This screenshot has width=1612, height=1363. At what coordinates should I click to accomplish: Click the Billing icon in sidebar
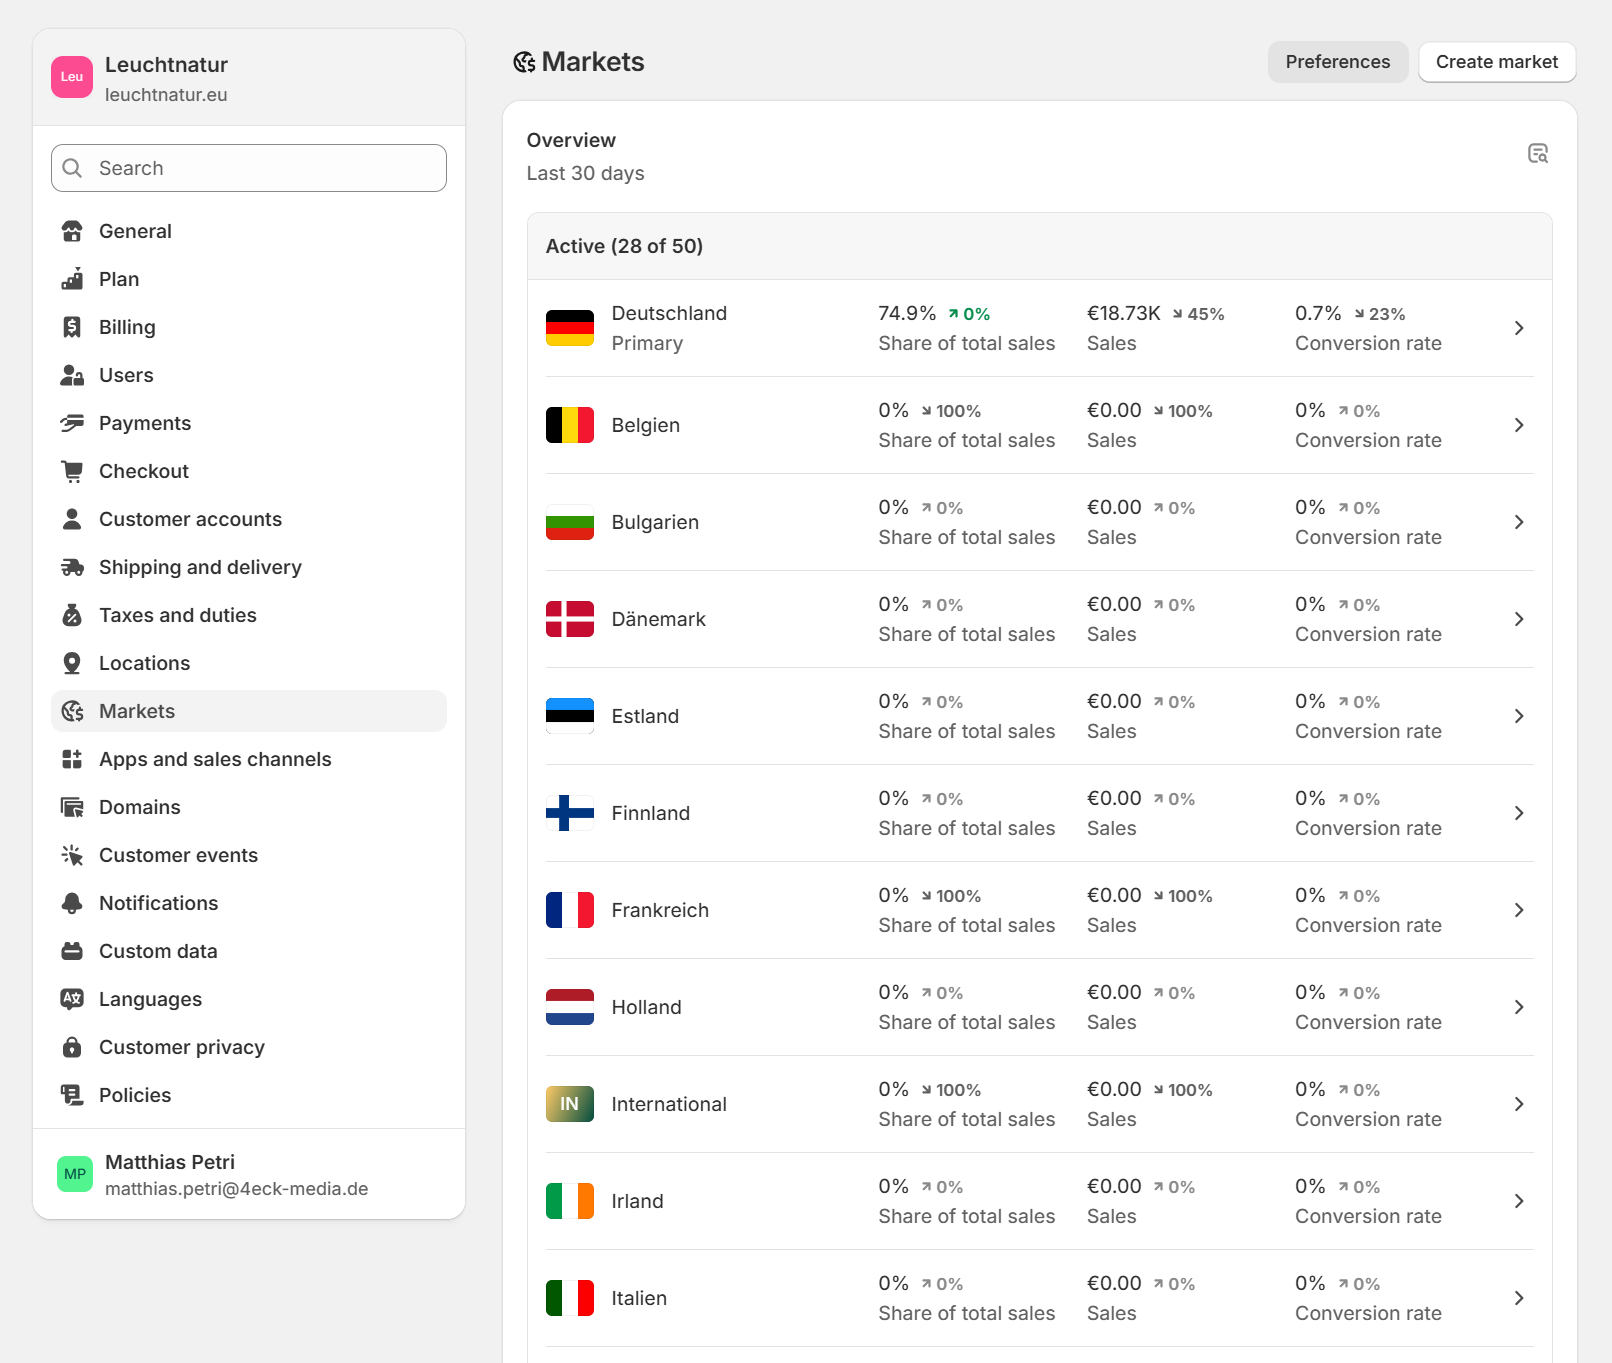click(x=72, y=327)
